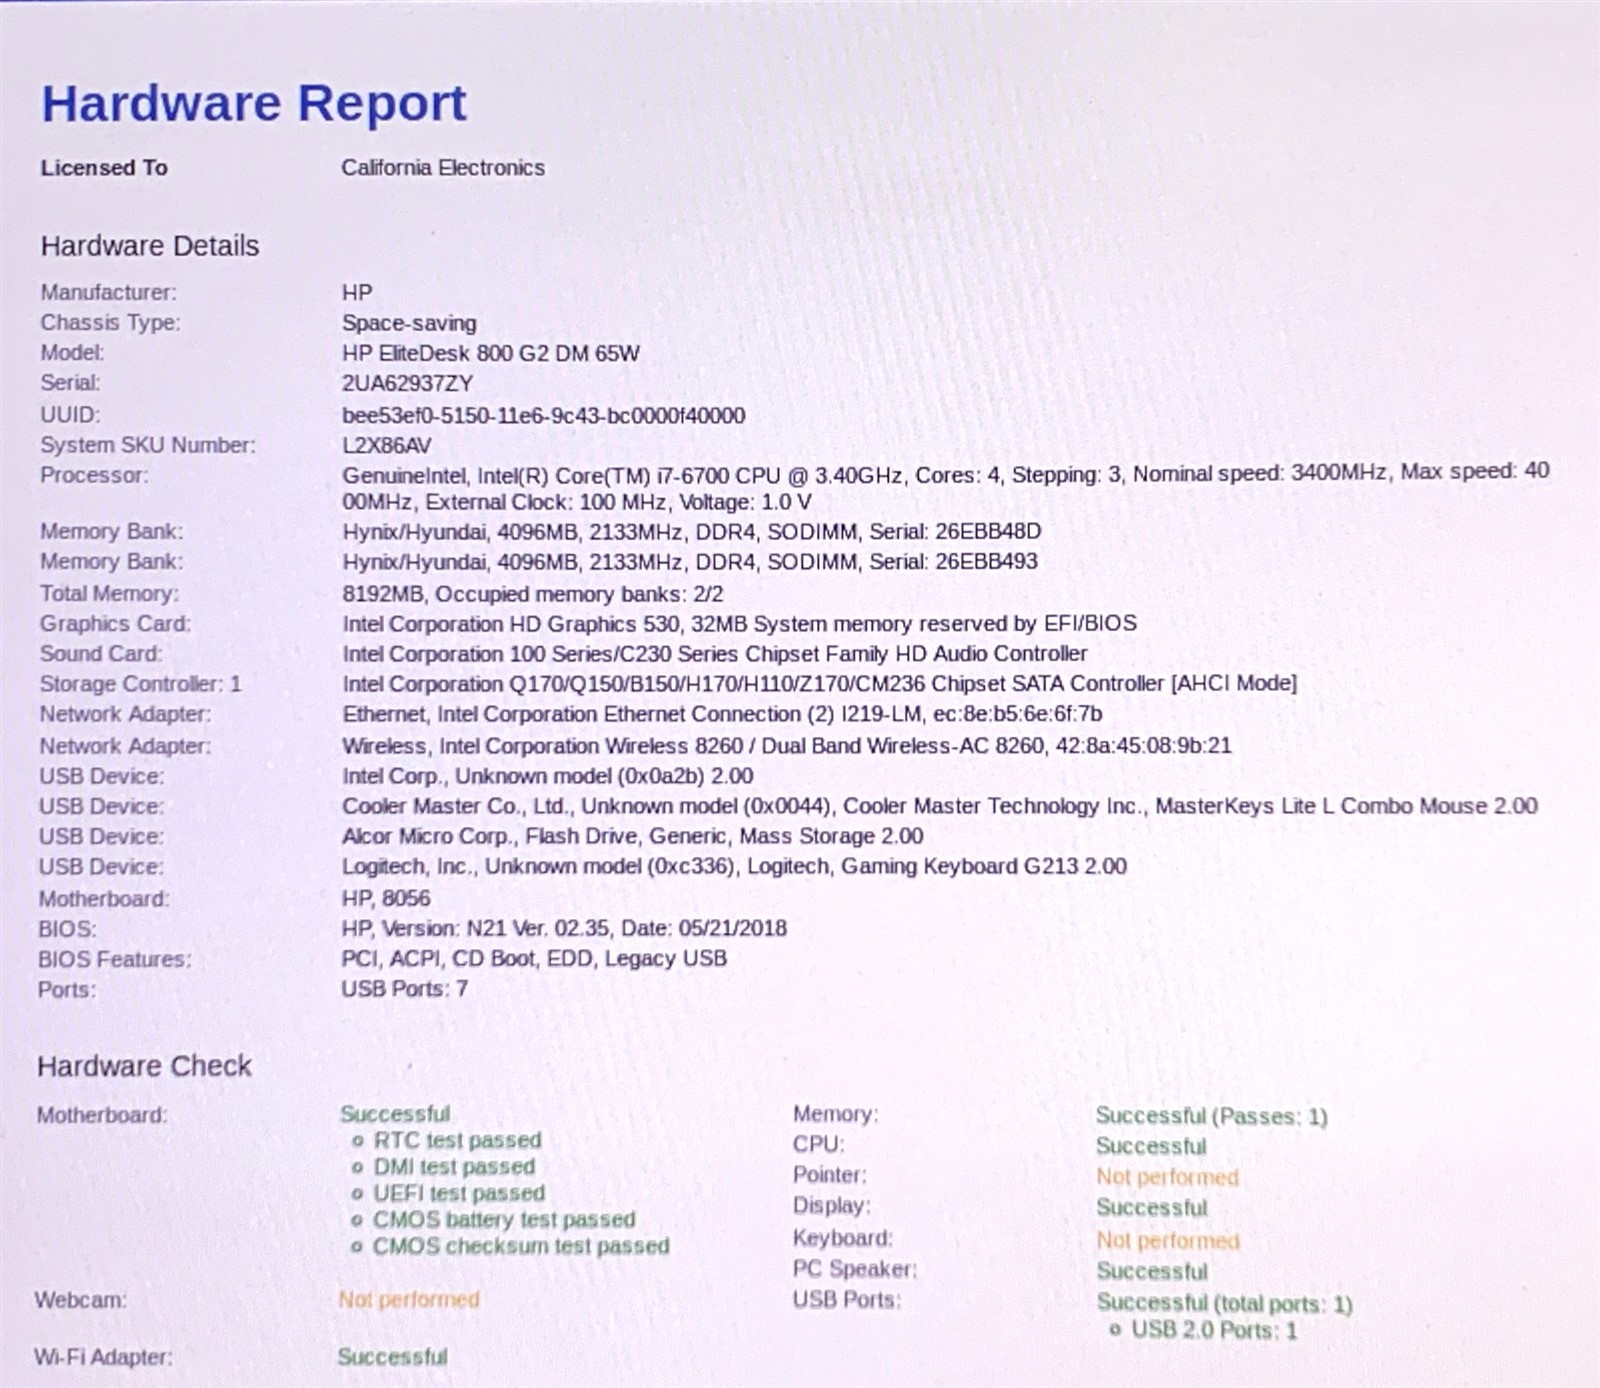The width and height of the screenshot is (1600, 1388).
Task: Click the USB Ports Successful (total ports: 1) result
Action: click(x=1224, y=1304)
